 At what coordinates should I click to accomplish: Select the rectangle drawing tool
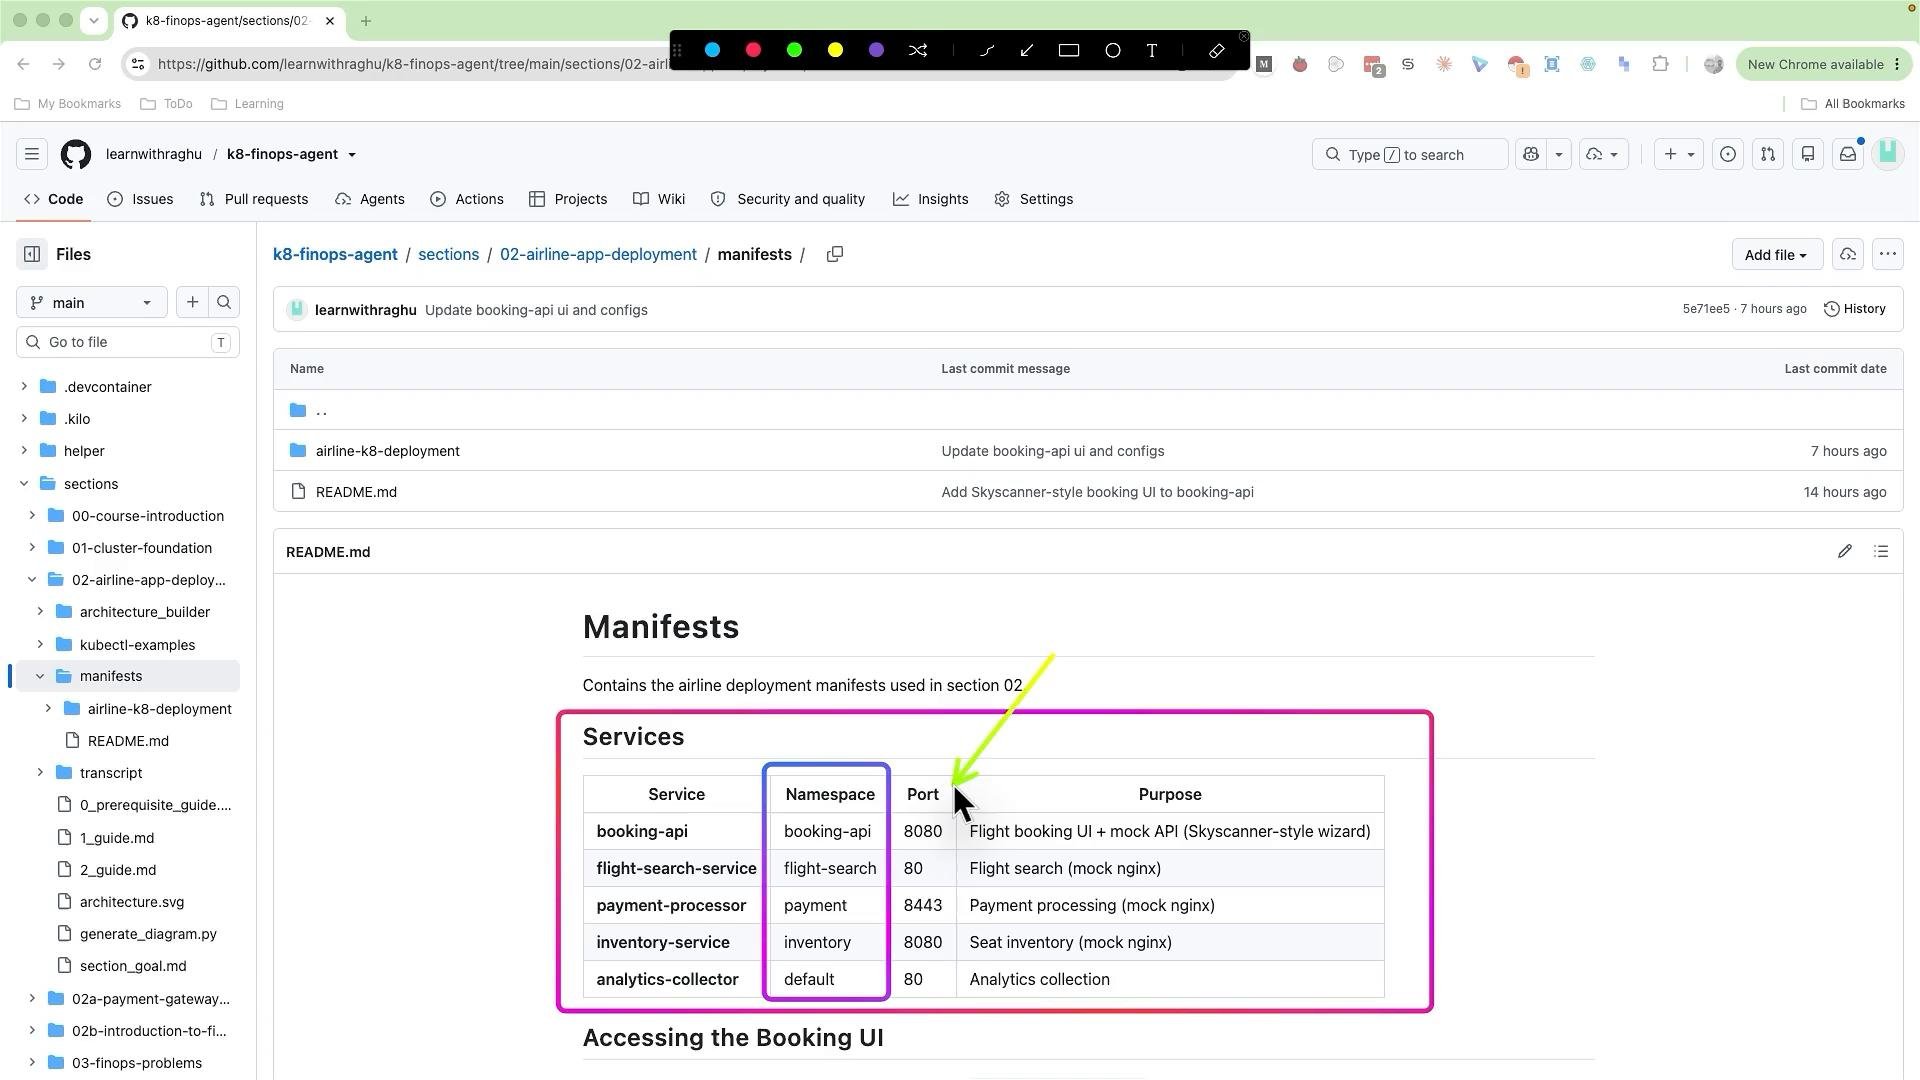[x=1069, y=50]
